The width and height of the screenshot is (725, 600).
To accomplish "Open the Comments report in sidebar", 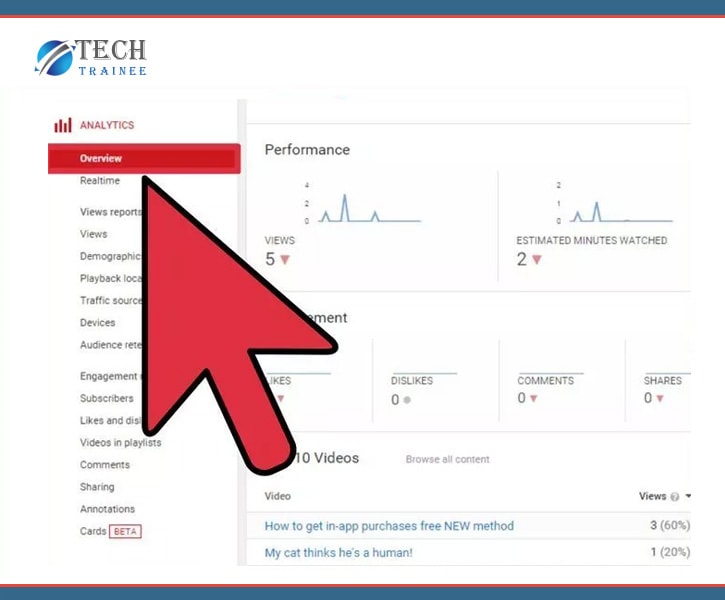I will point(105,465).
